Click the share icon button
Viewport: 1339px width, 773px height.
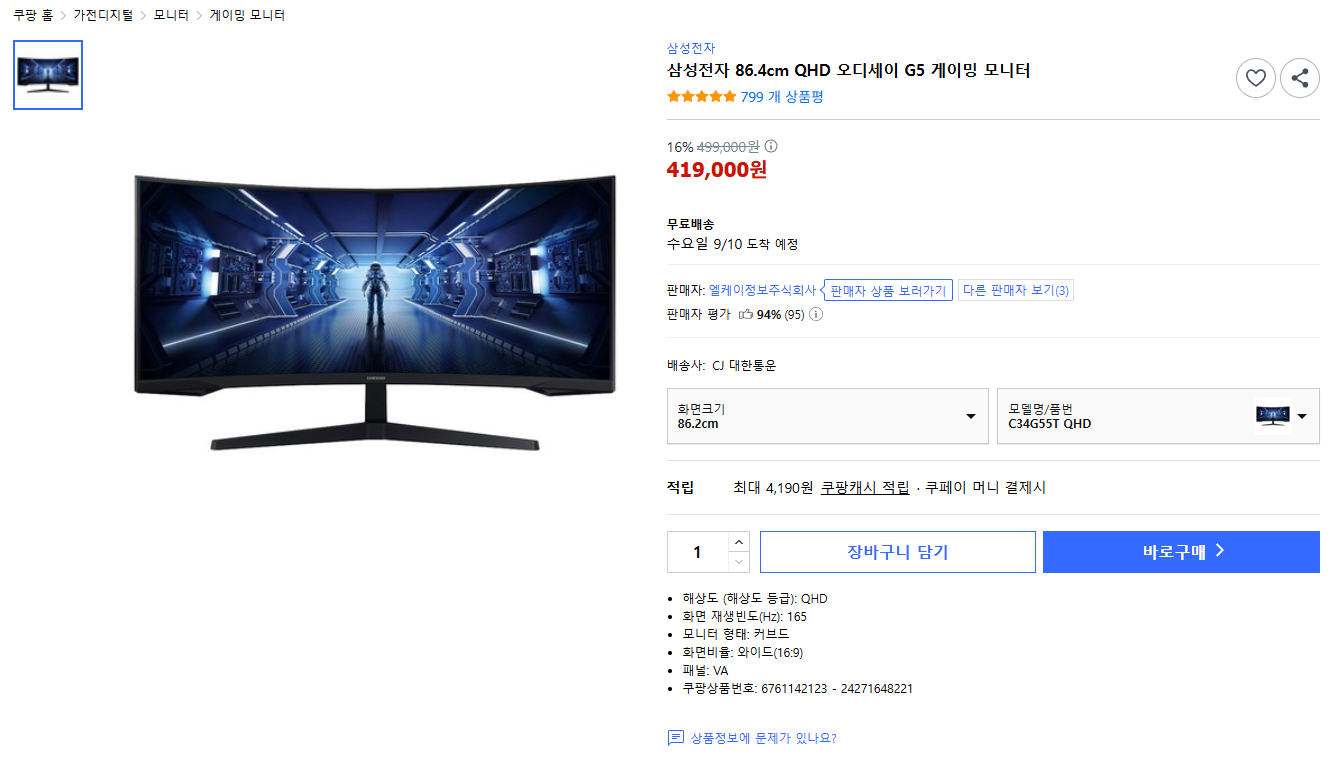coord(1300,78)
